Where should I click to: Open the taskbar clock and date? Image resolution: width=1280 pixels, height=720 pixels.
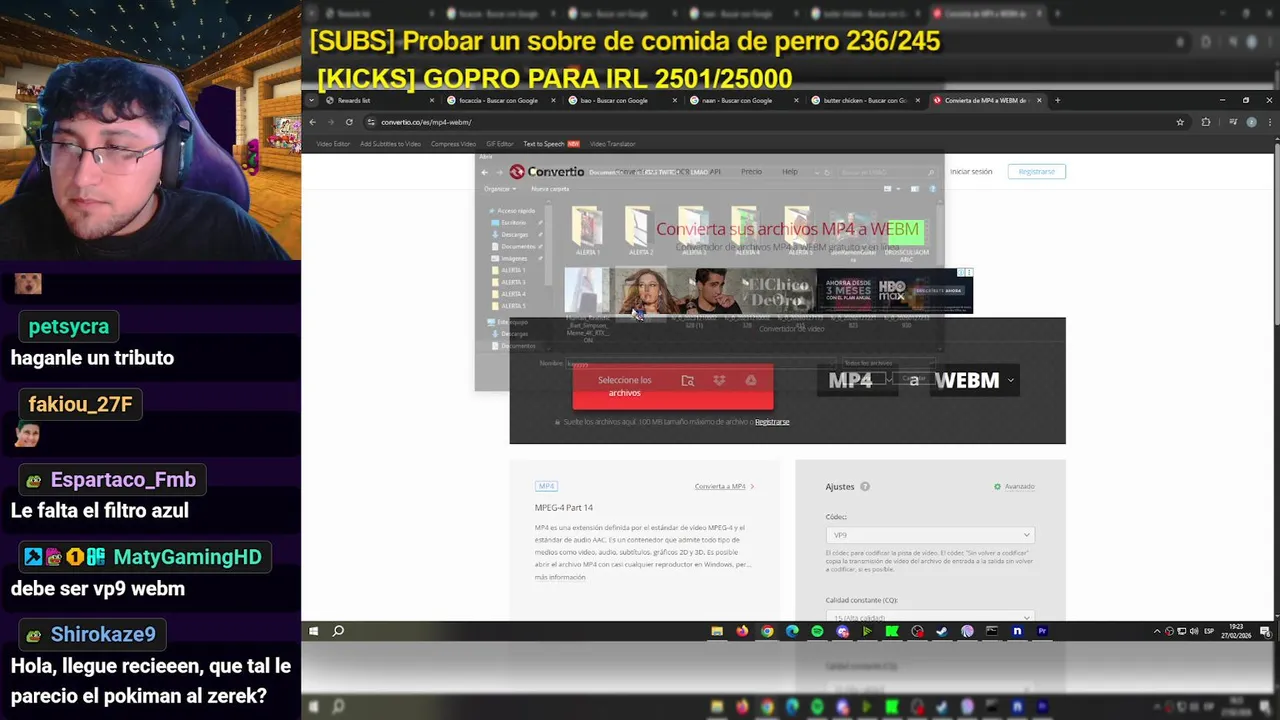[x=1237, y=631]
